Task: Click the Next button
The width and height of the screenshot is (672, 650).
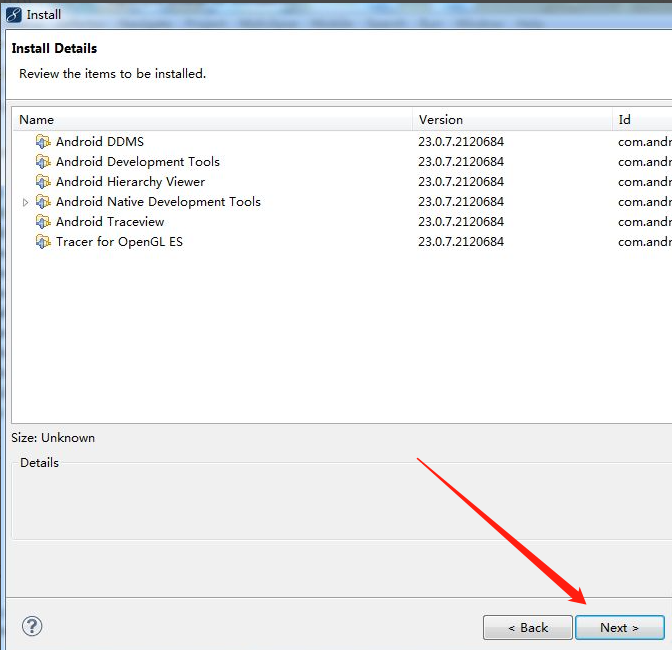Action: point(619,628)
